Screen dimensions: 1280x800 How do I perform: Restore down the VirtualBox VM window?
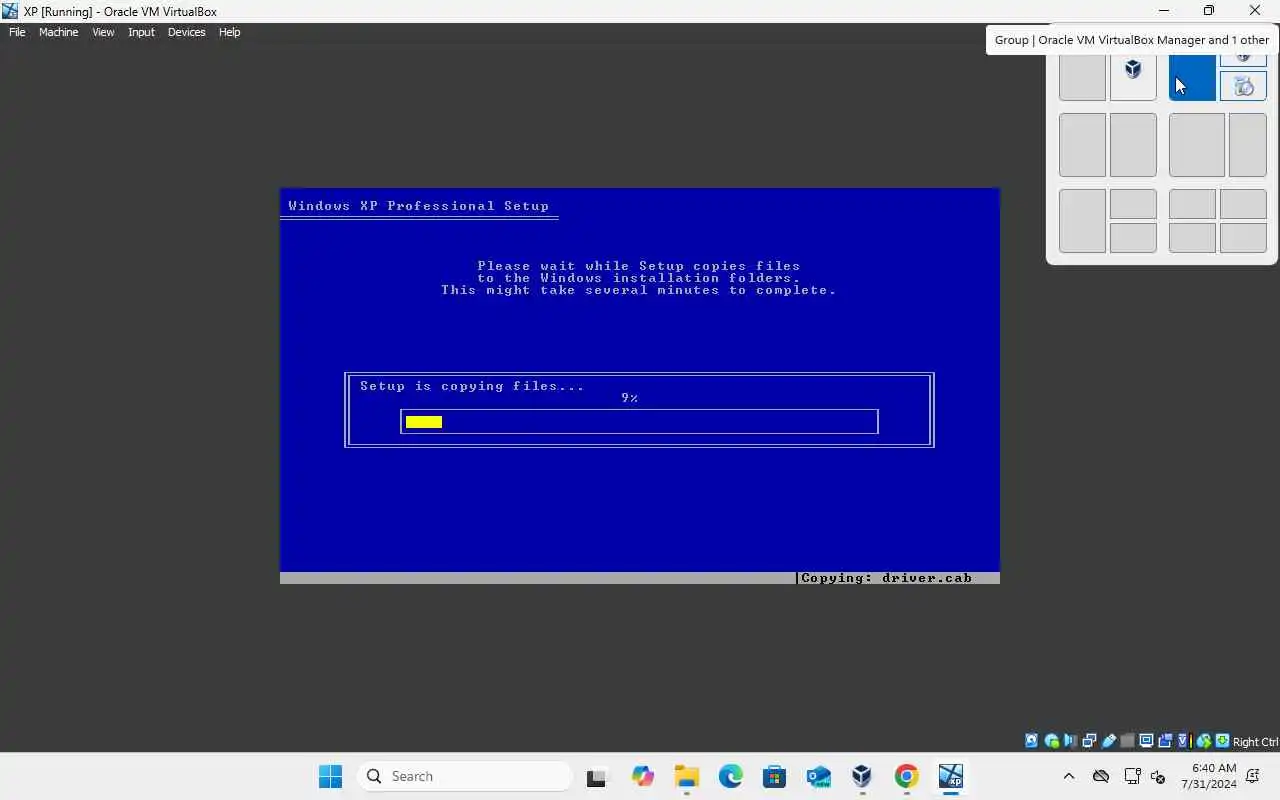[x=1209, y=11]
